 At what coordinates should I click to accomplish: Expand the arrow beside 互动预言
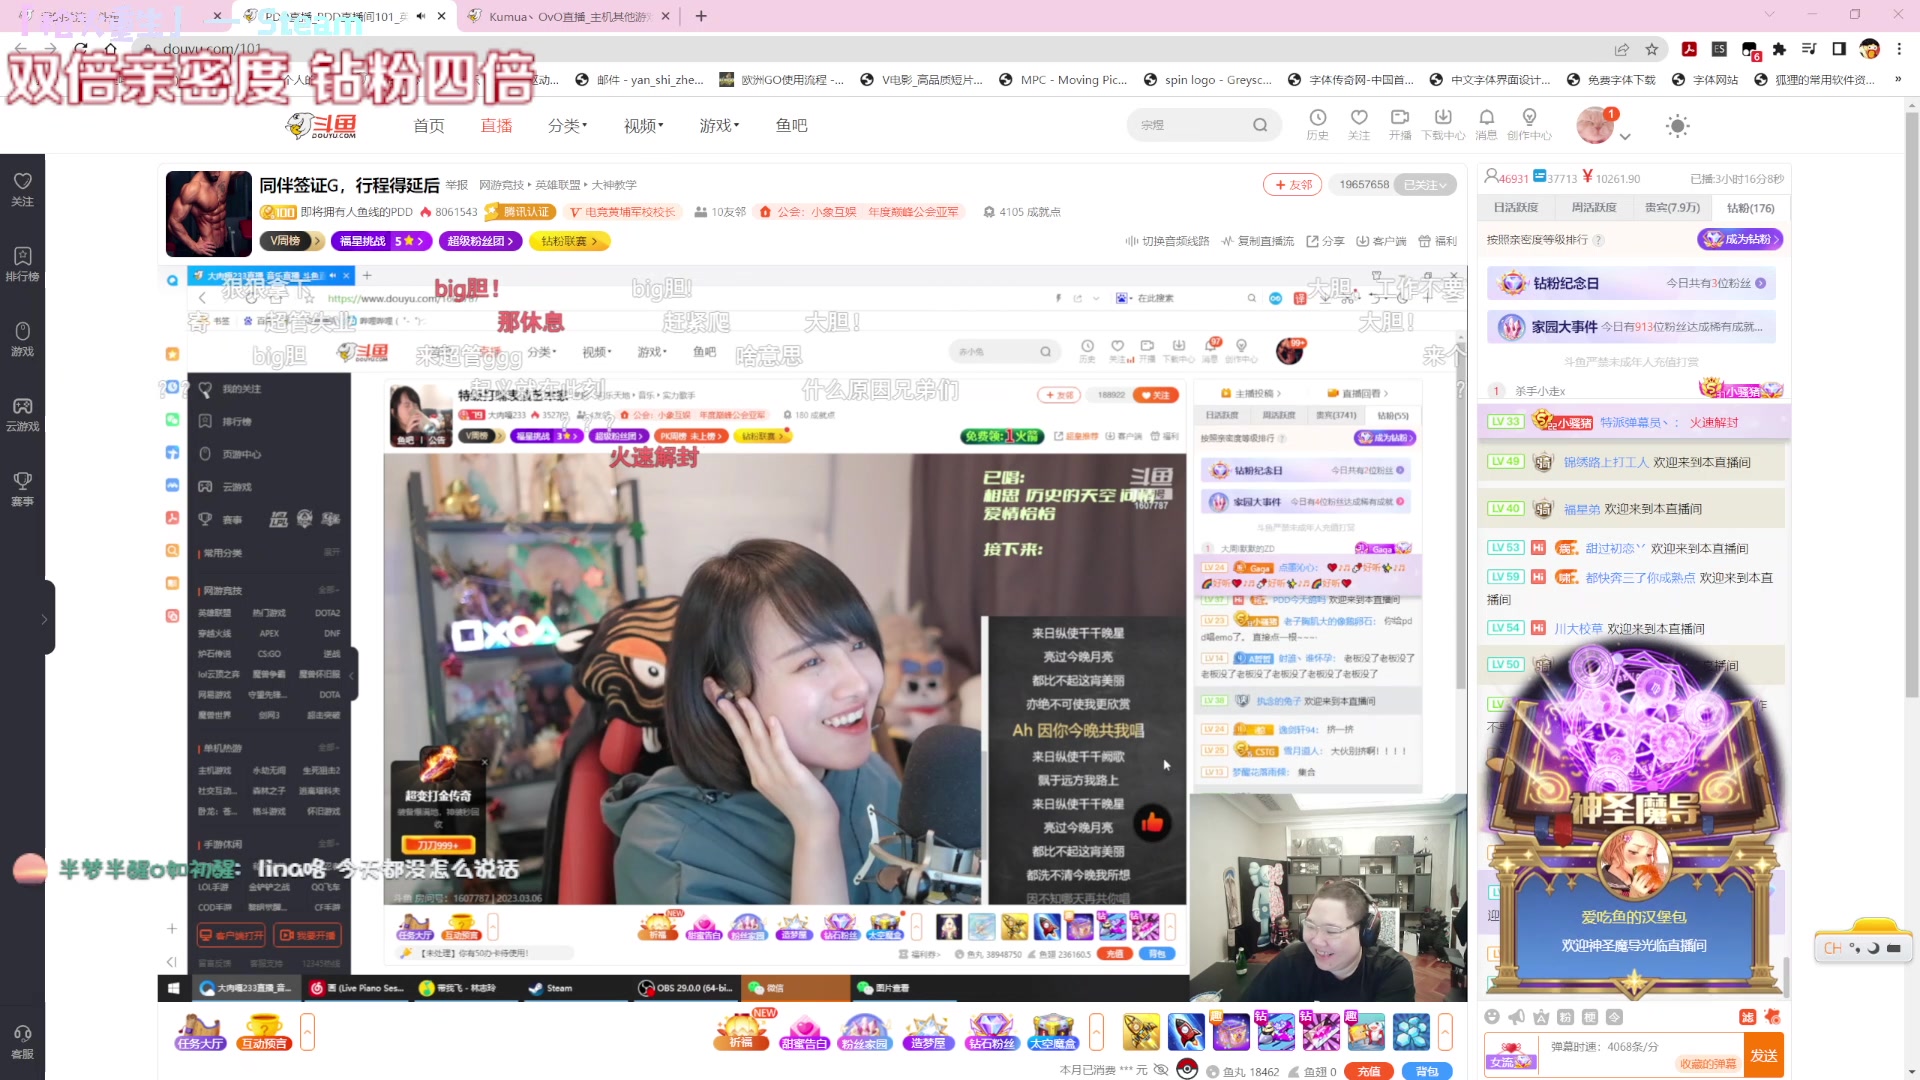[308, 1031]
